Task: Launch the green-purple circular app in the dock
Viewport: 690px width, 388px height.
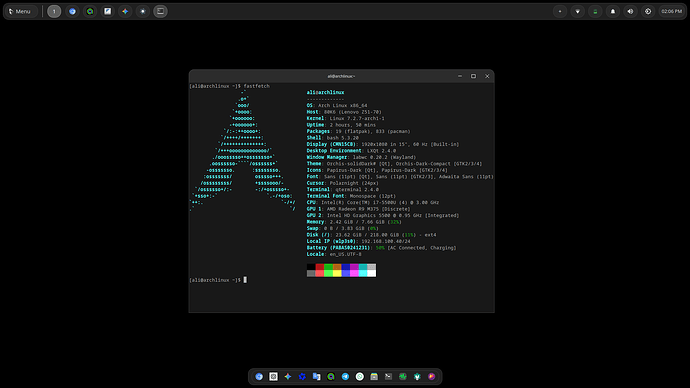Action: pos(331,377)
